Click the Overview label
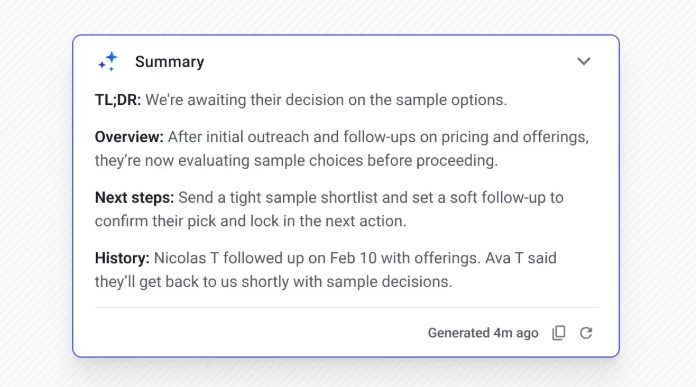 129,137
